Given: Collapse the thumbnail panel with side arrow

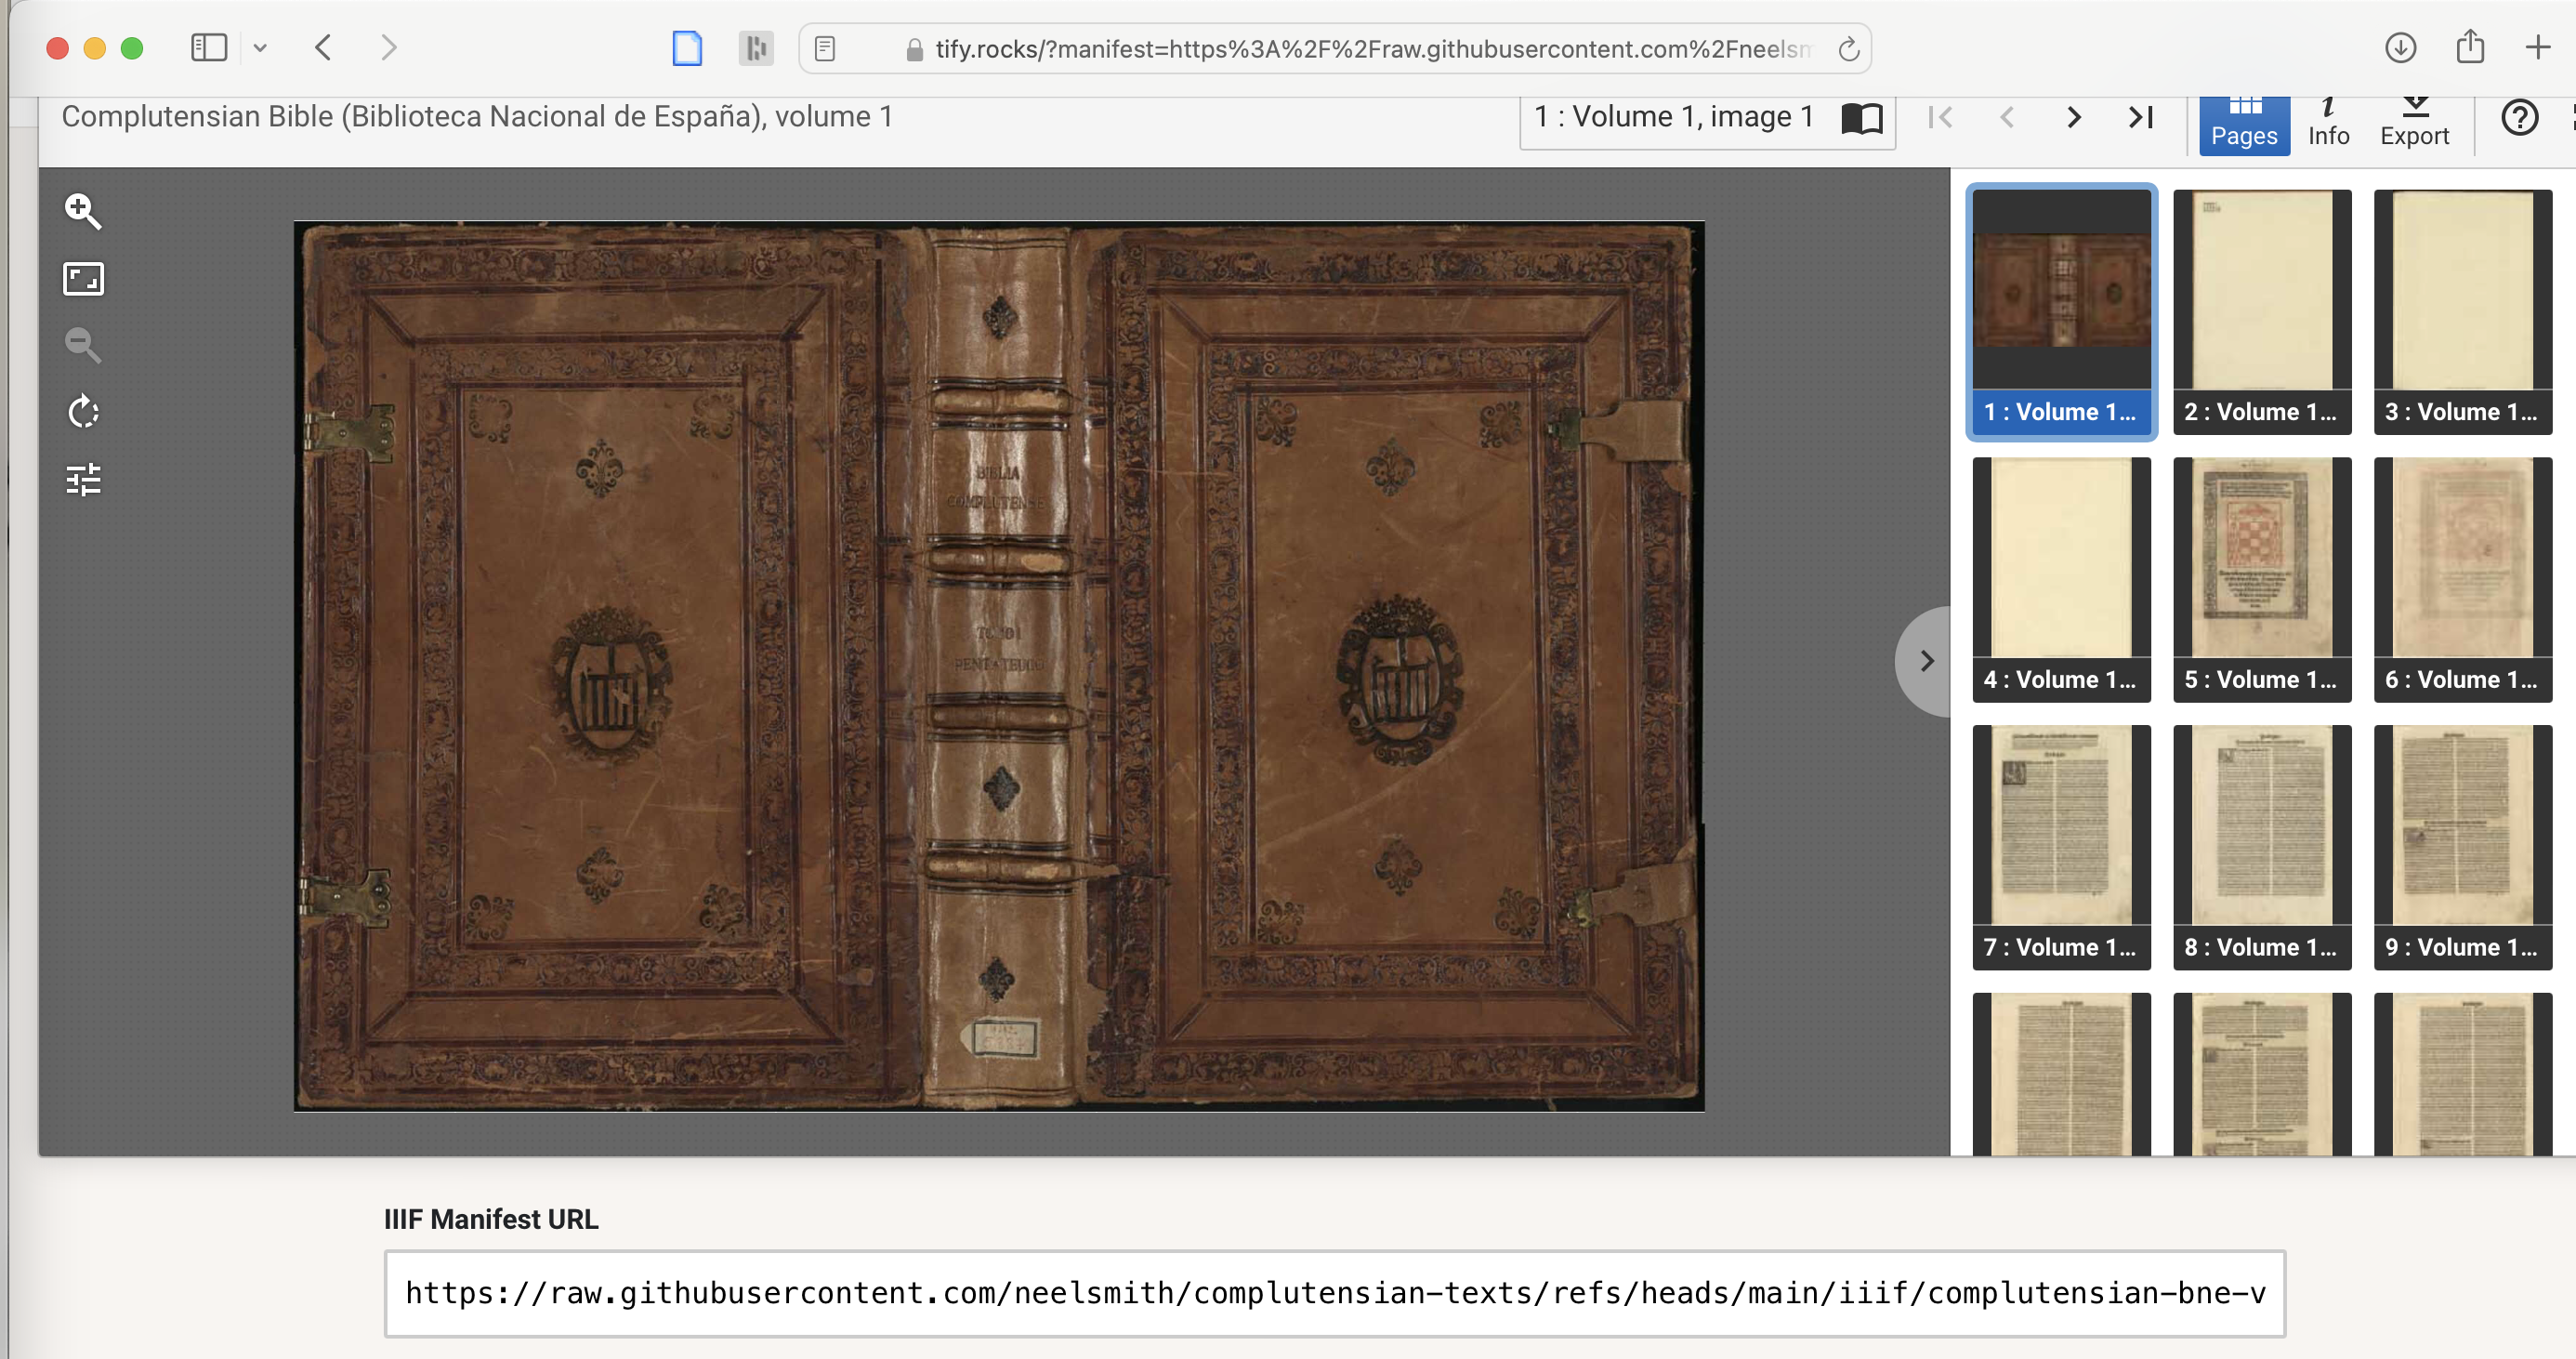Looking at the screenshot, I should click(1925, 661).
